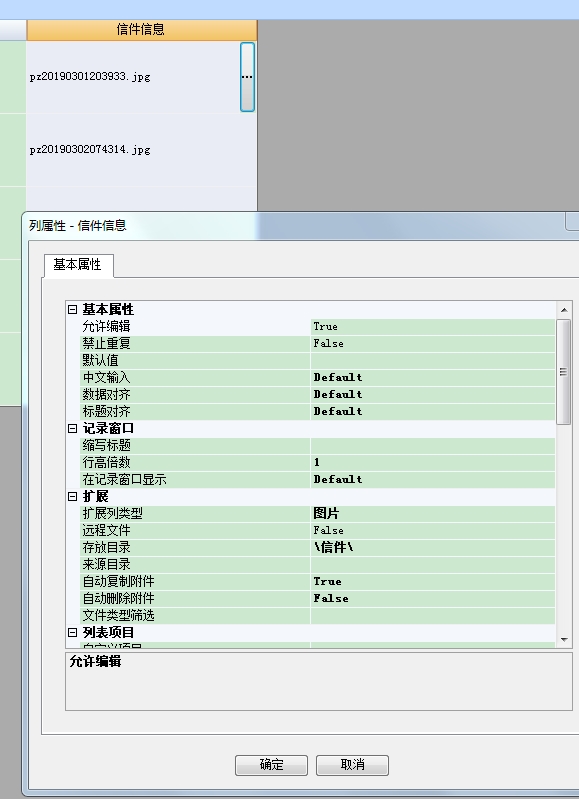Select the 自动删除附件 False value
The width and height of the screenshot is (579, 799).
(x=433, y=598)
